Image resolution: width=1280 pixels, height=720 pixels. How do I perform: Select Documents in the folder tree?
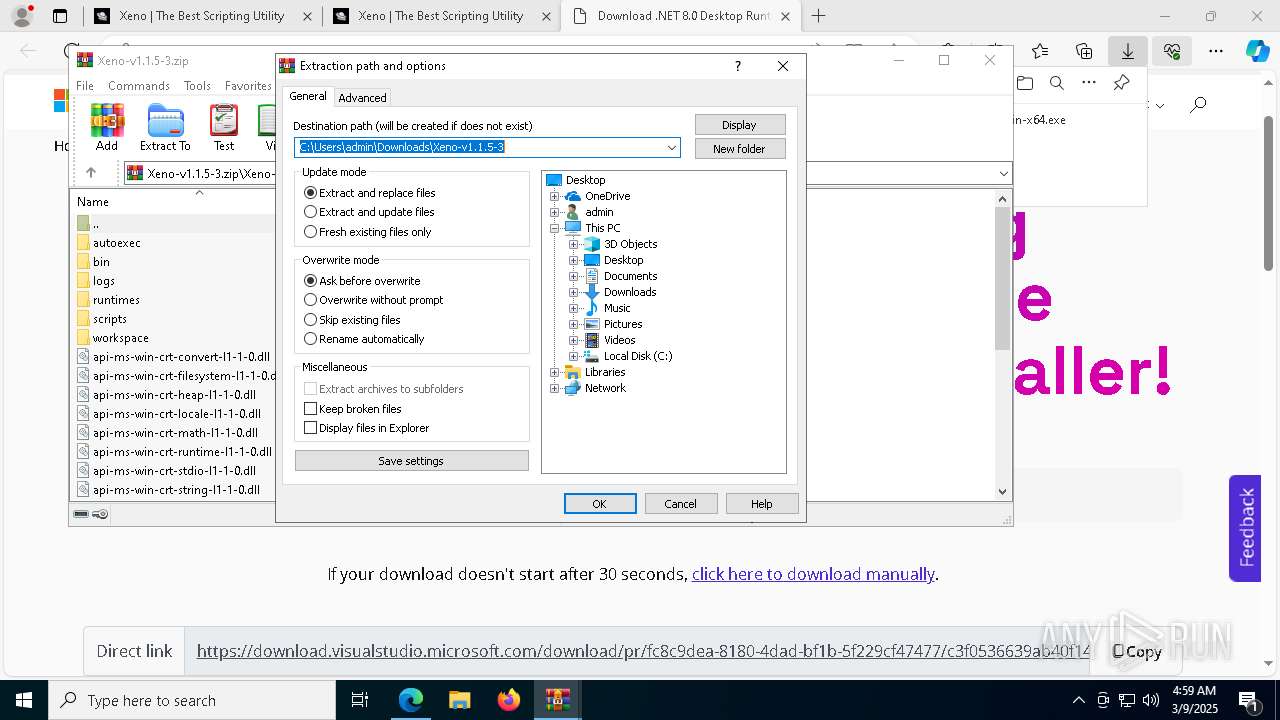(630, 276)
